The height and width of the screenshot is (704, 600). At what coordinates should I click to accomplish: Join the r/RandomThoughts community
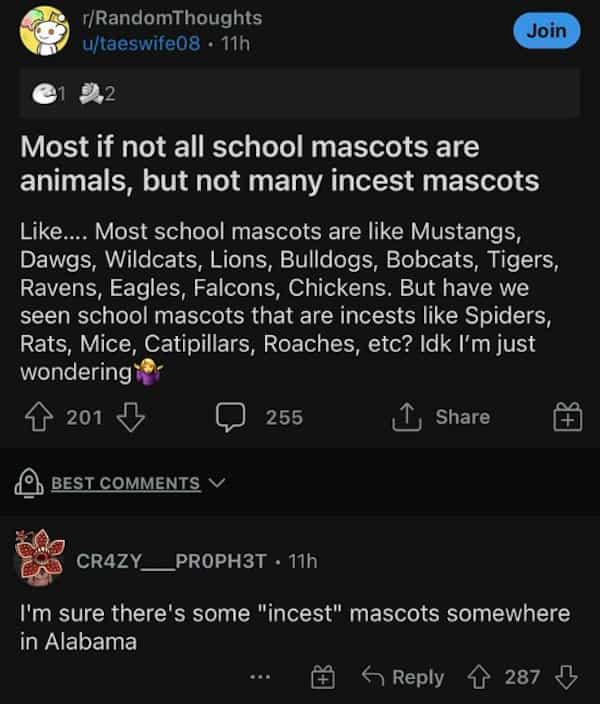point(546,30)
